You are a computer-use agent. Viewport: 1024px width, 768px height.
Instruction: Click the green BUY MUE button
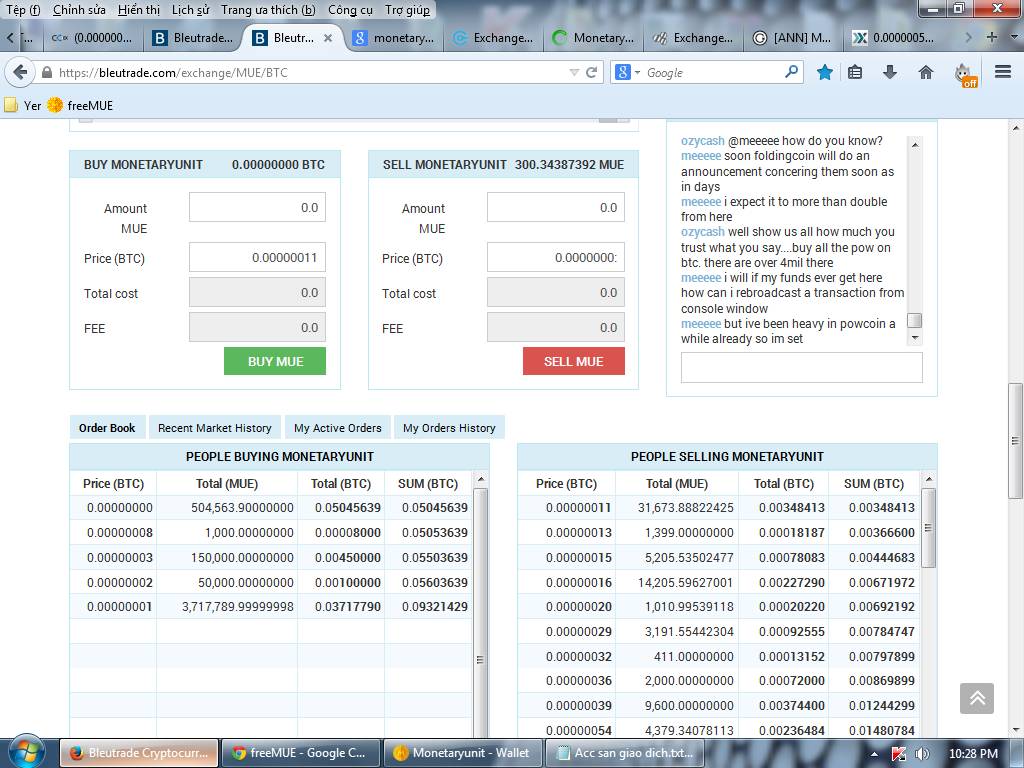(275, 361)
